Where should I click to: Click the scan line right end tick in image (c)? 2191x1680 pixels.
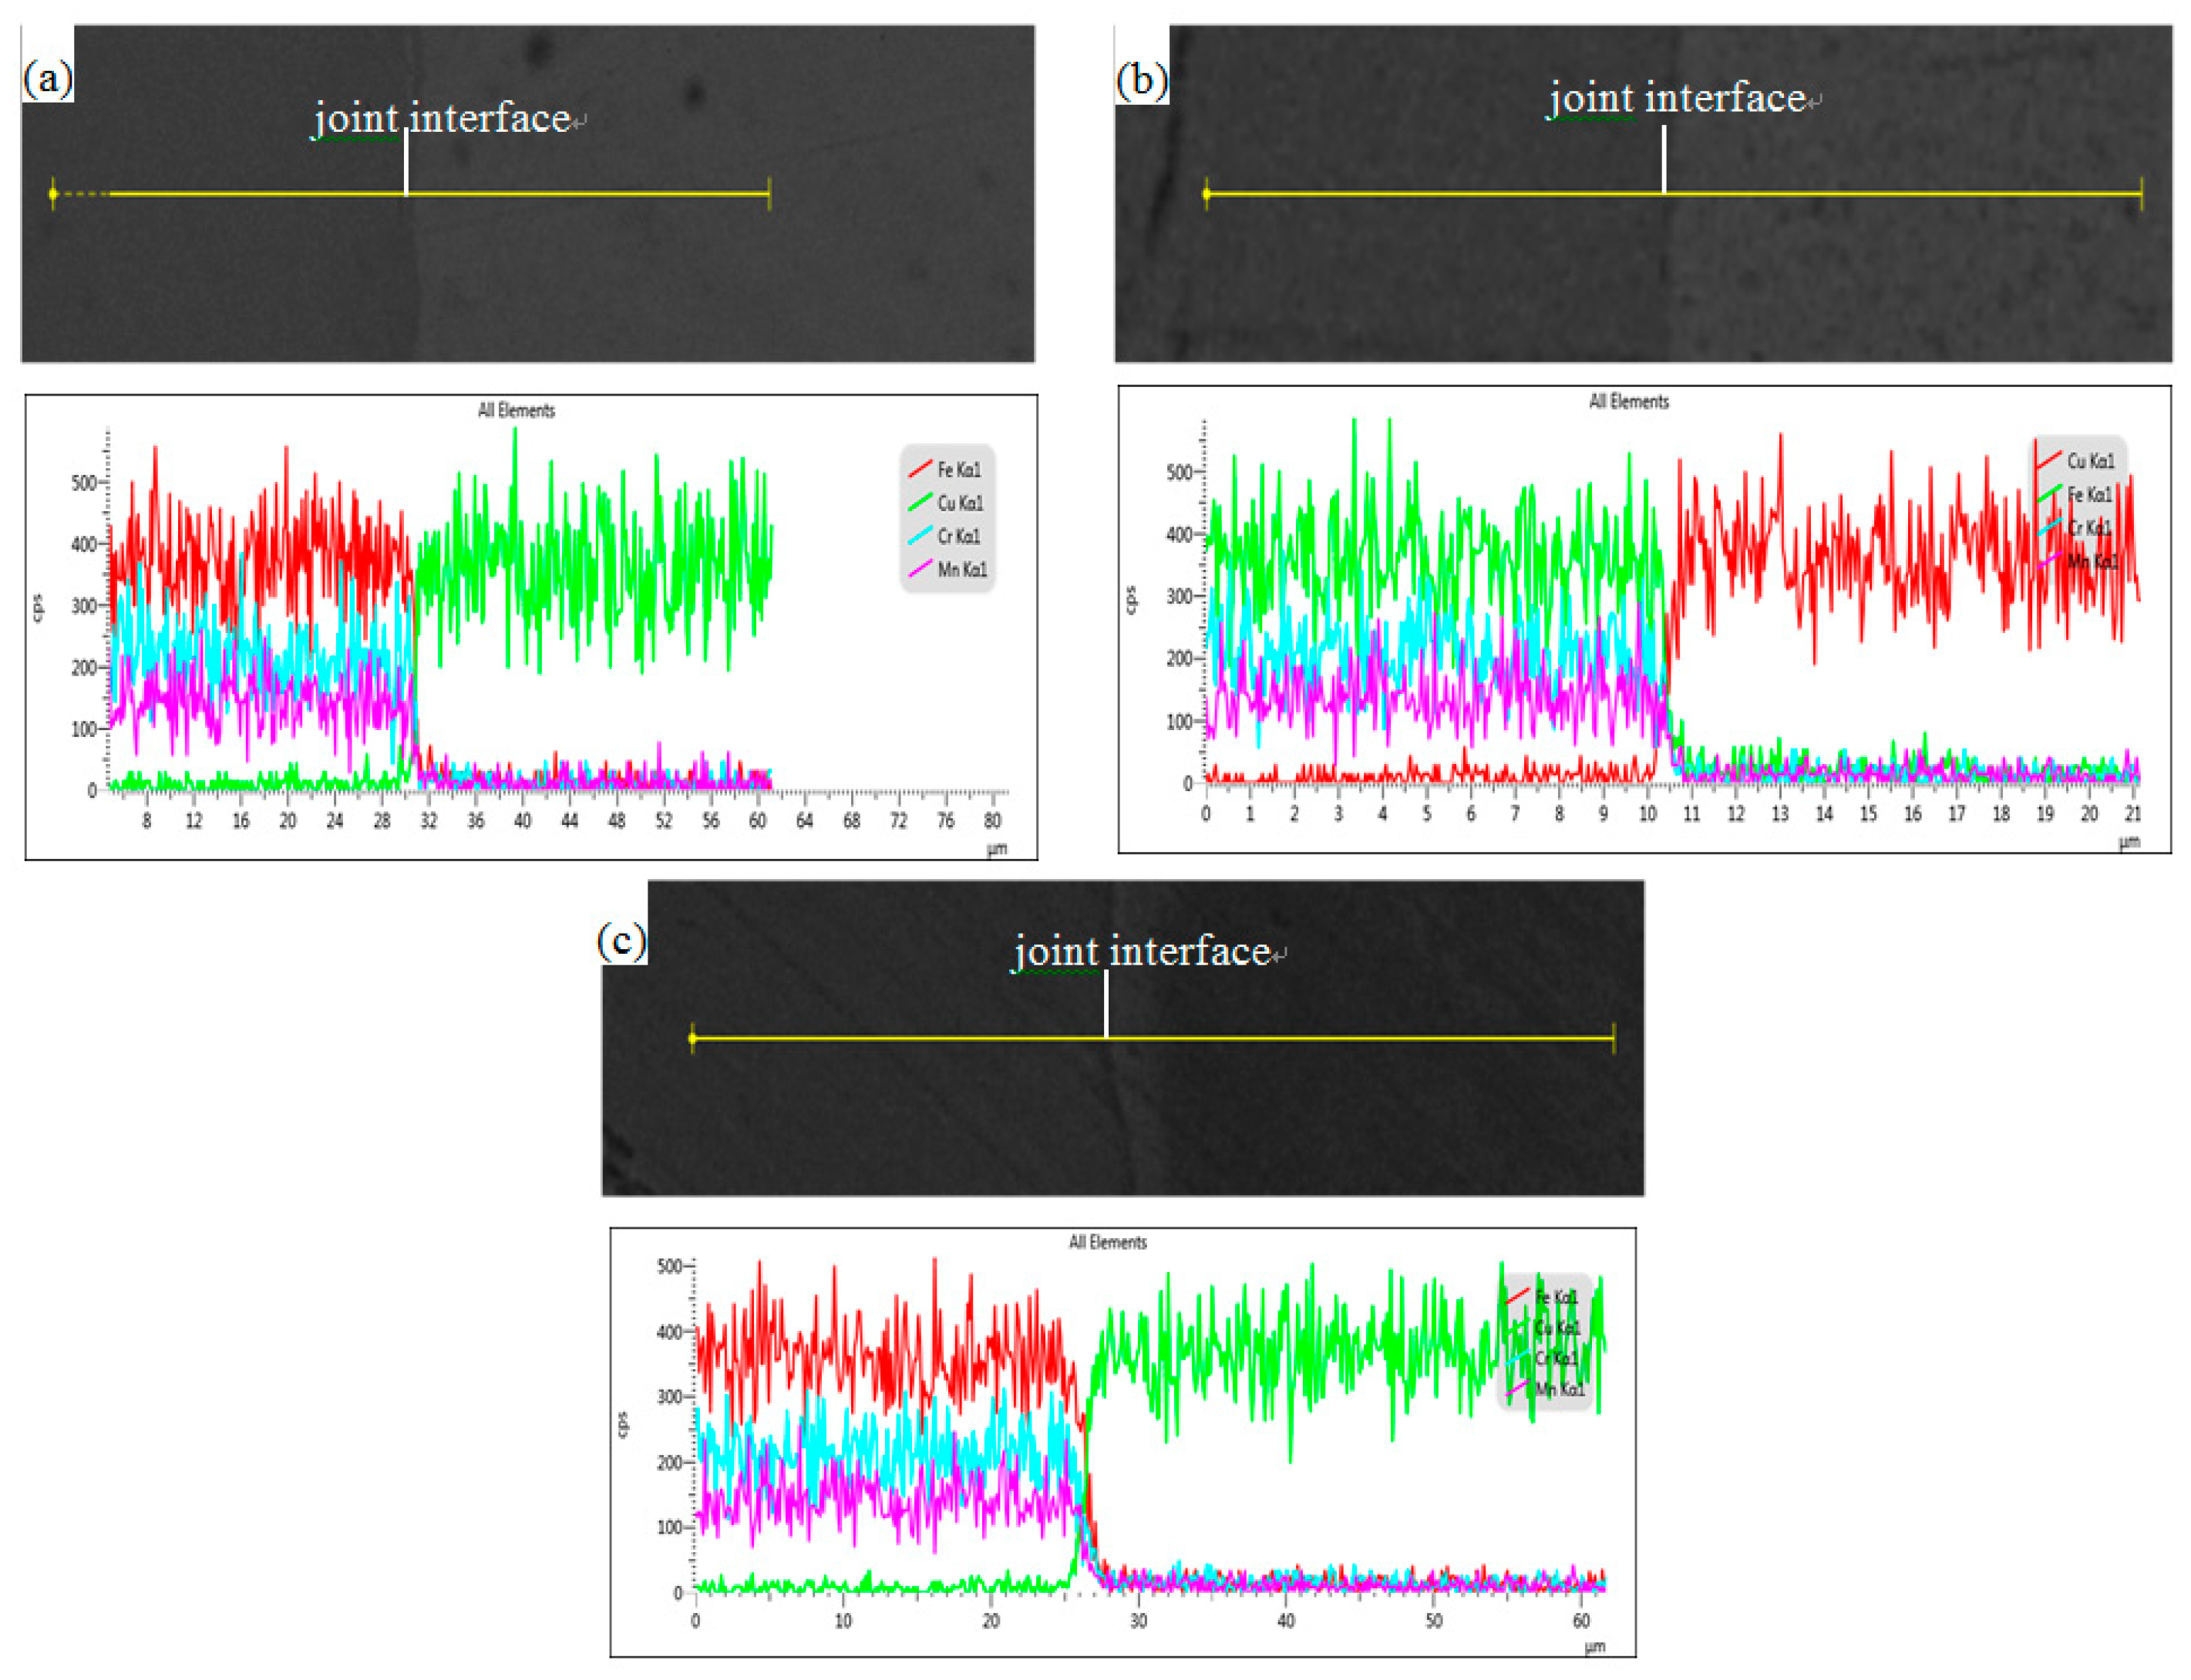tap(1613, 1039)
